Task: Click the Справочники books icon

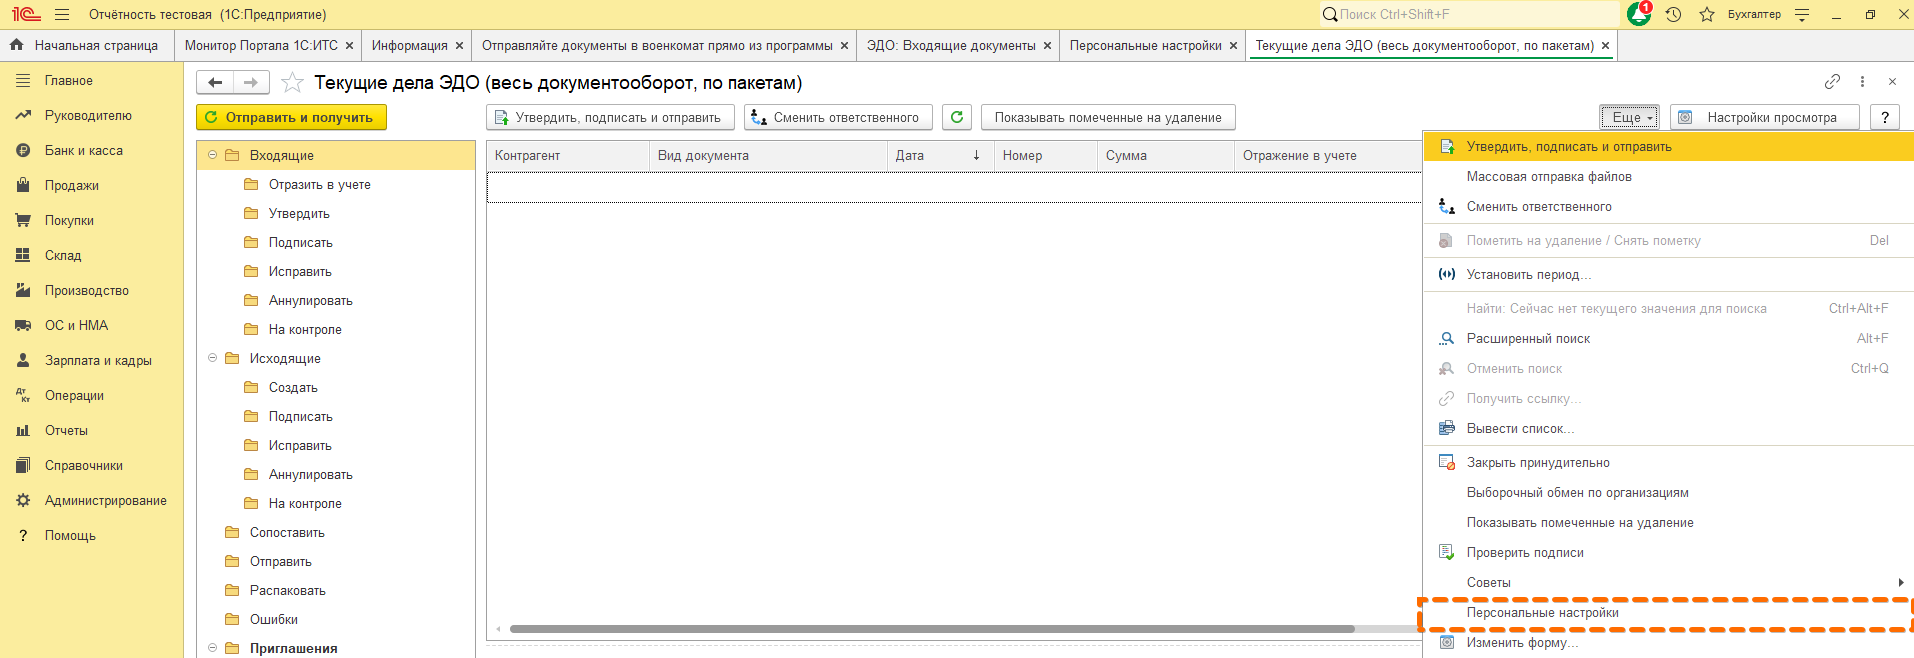Action: (x=23, y=465)
